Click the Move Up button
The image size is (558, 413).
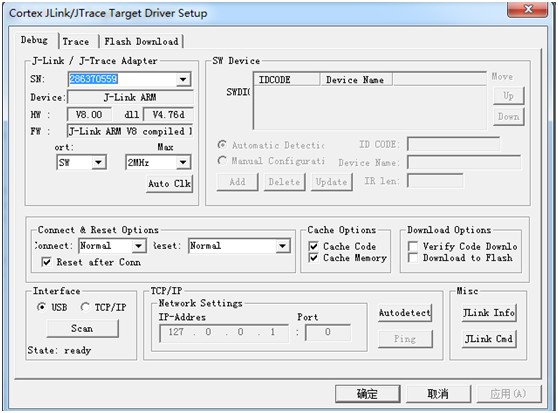[509, 96]
